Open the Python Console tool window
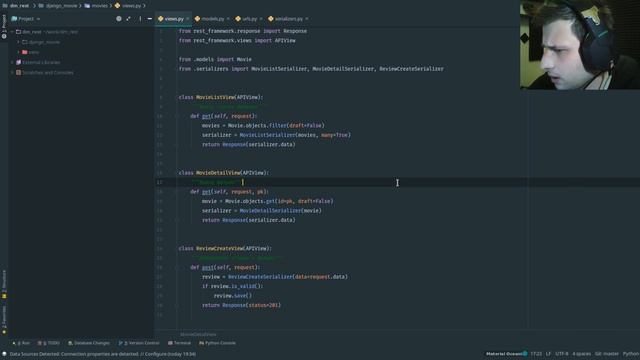640x360 pixels. coord(218,343)
